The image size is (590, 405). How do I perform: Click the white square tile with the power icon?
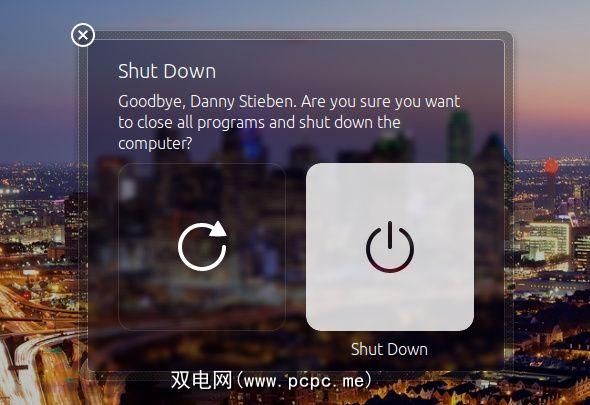[390, 247]
